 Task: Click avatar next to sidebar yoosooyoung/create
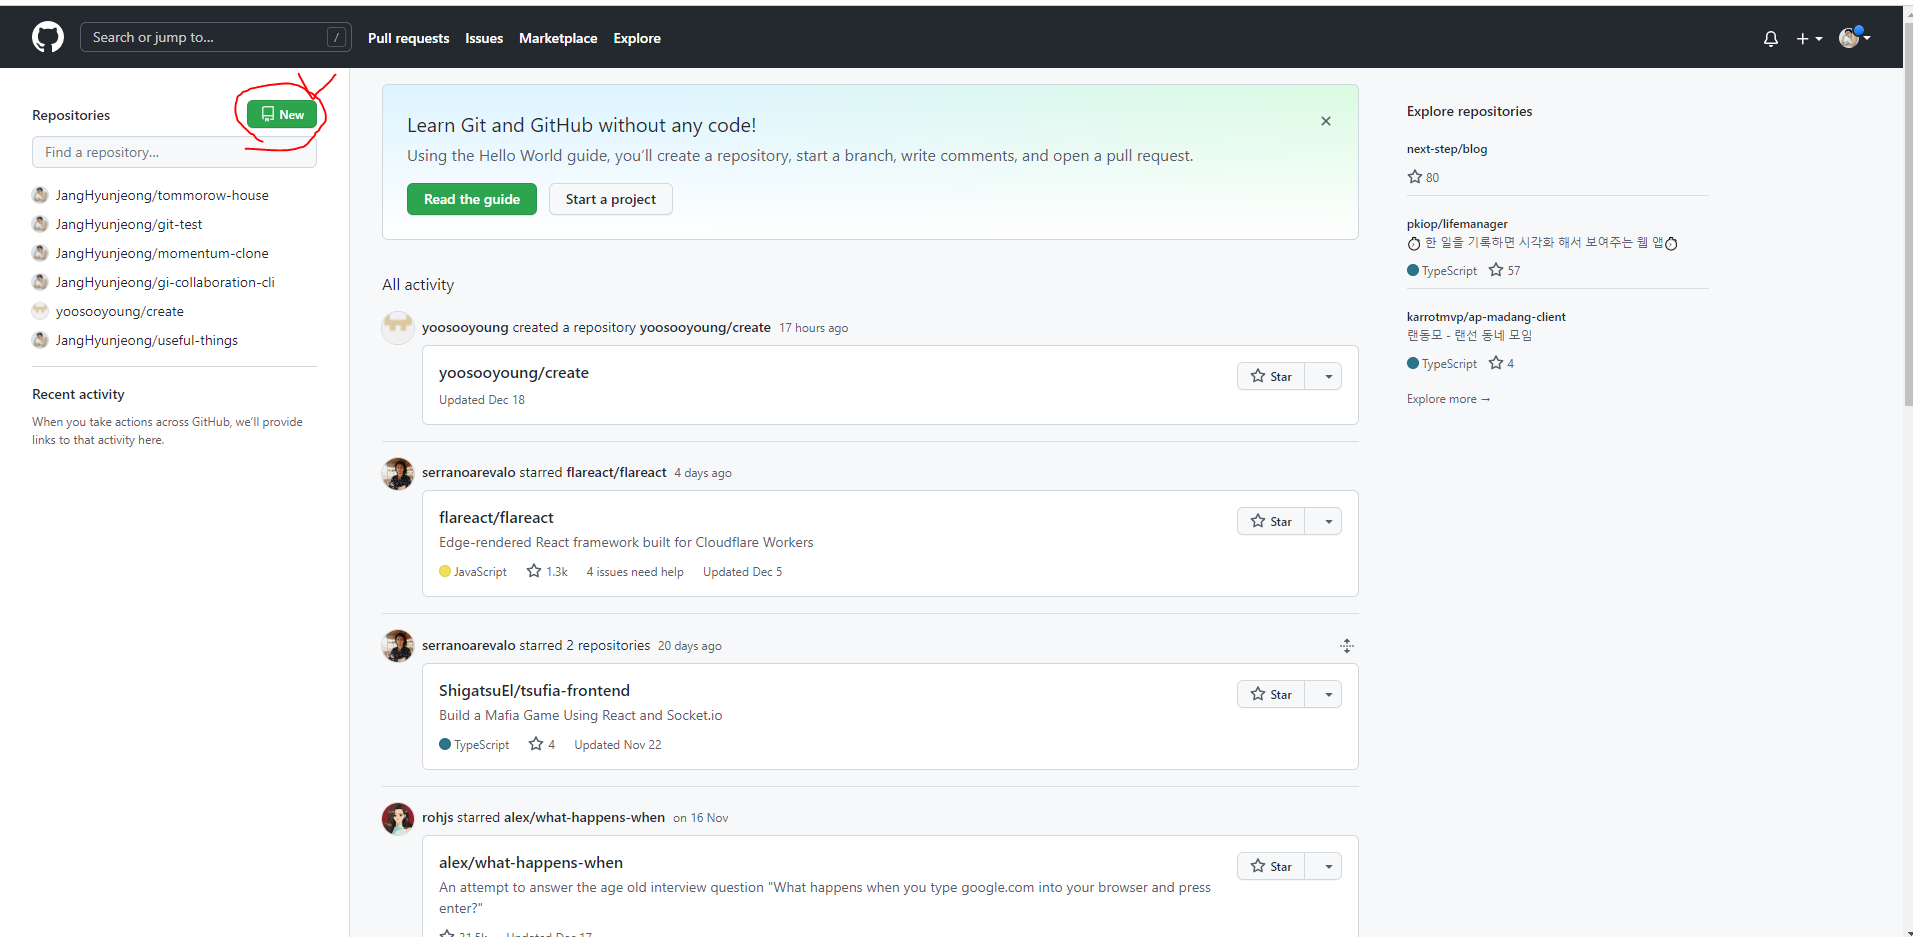tap(40, 311)
